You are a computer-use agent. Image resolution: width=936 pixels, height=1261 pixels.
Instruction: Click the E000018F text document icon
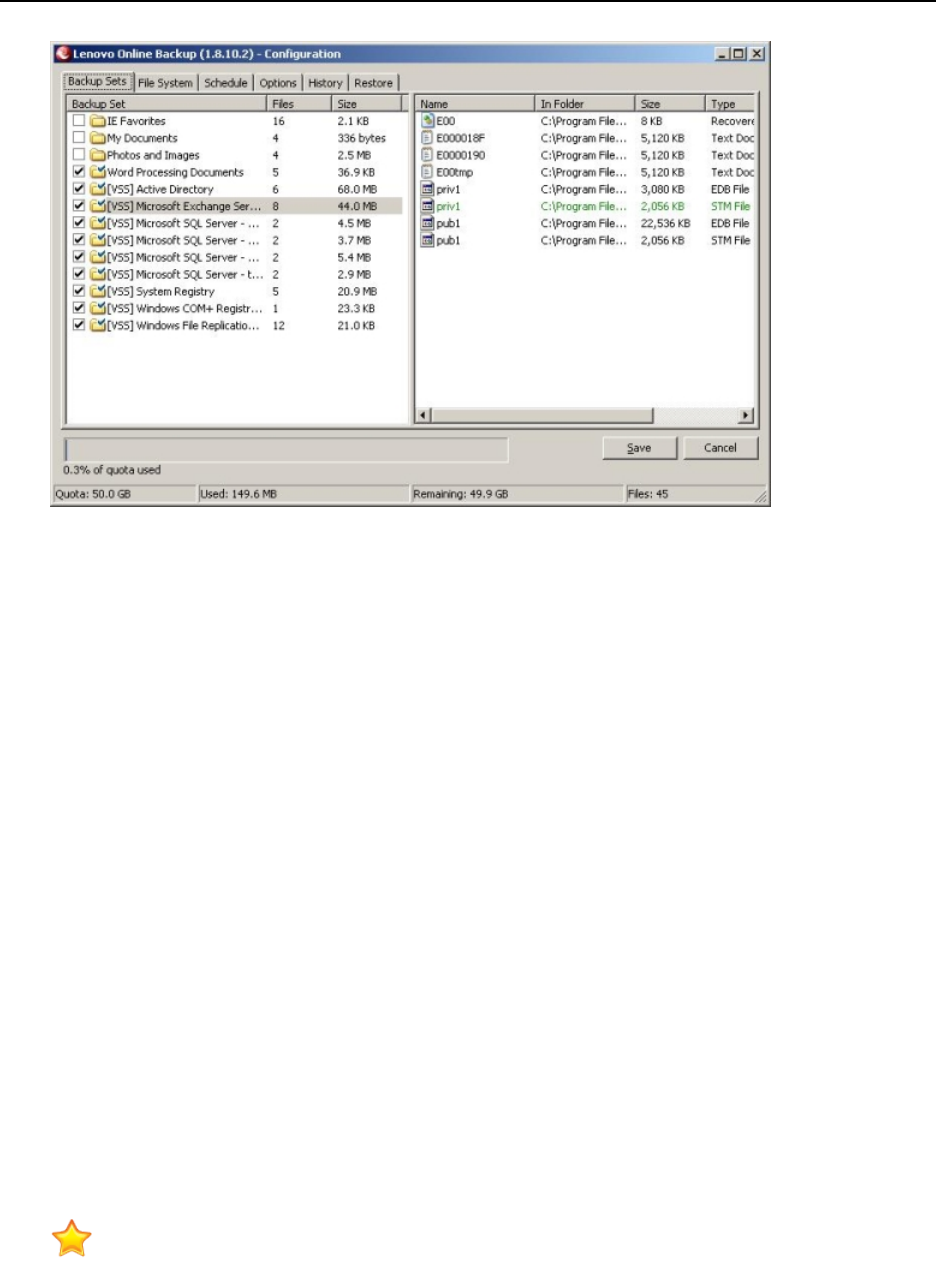427,138
